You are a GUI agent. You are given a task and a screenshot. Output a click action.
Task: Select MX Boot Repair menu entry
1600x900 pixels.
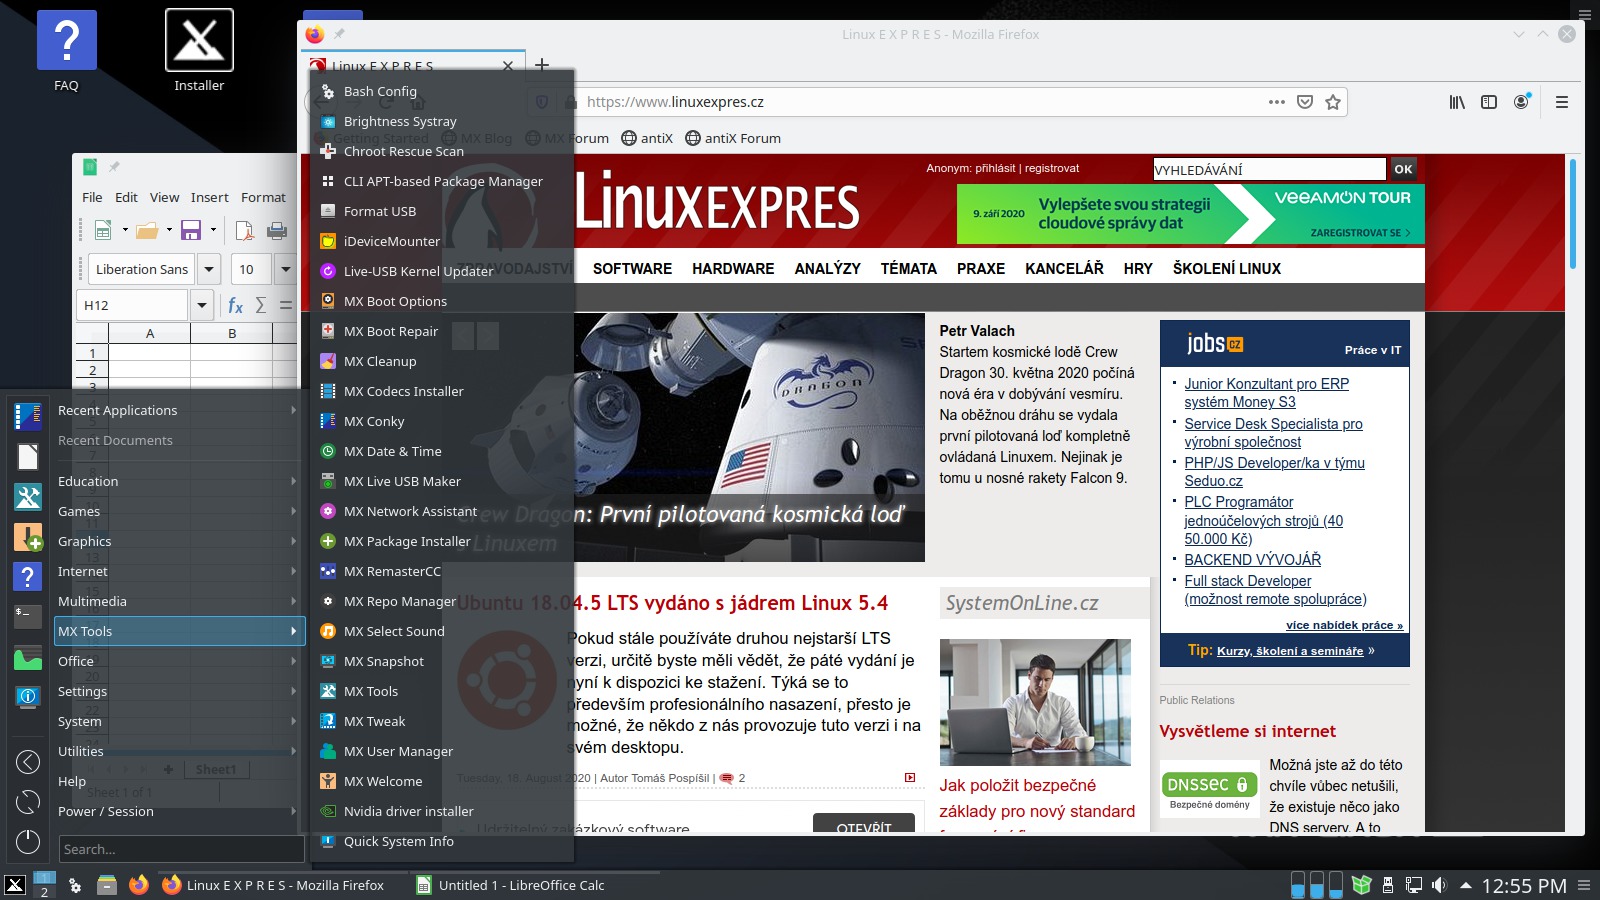pos(441,331)
